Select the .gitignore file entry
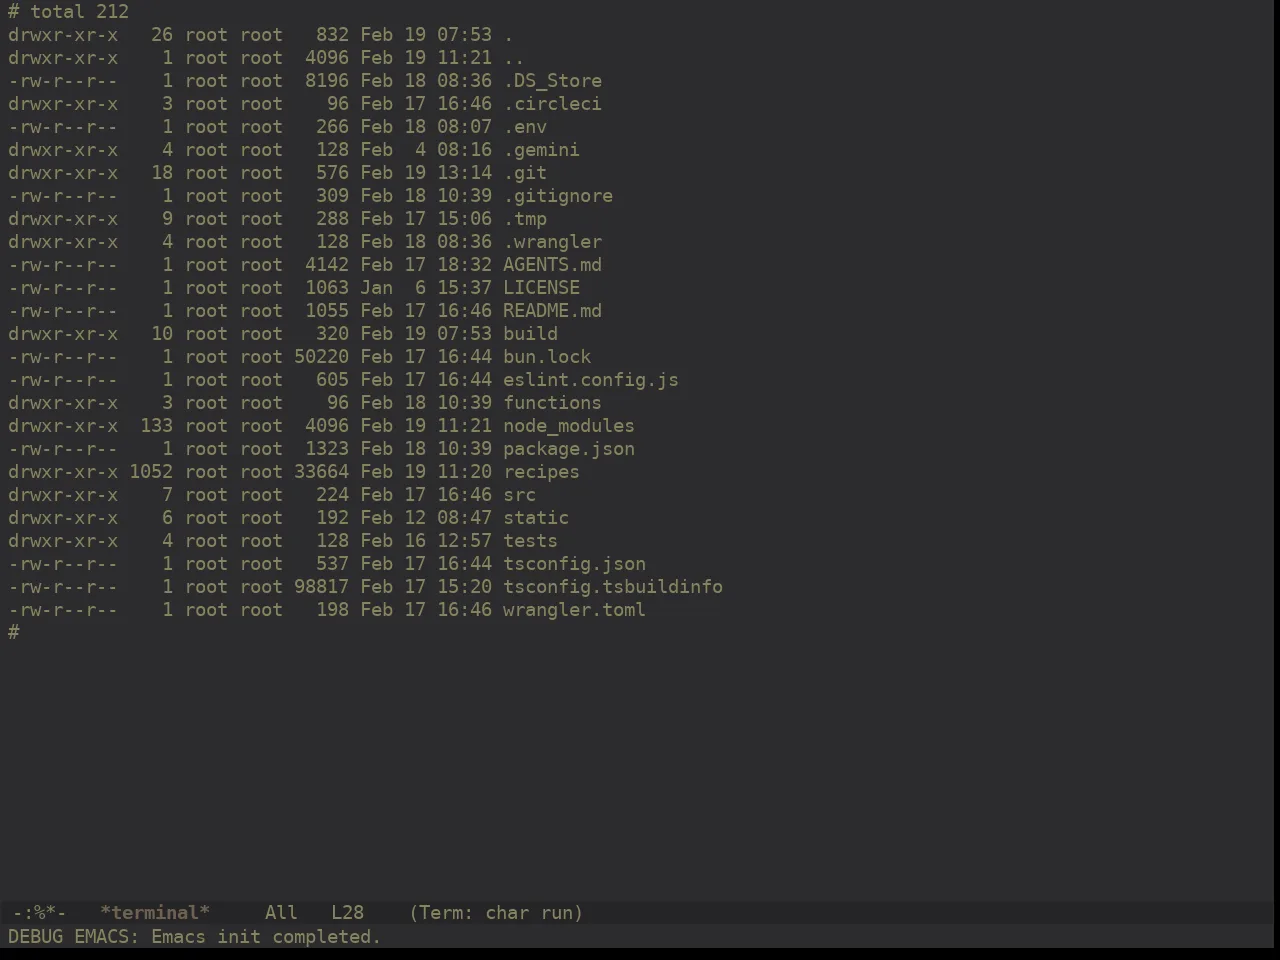Viewport: 1280px width, 960px height. [x=558, y=196]
